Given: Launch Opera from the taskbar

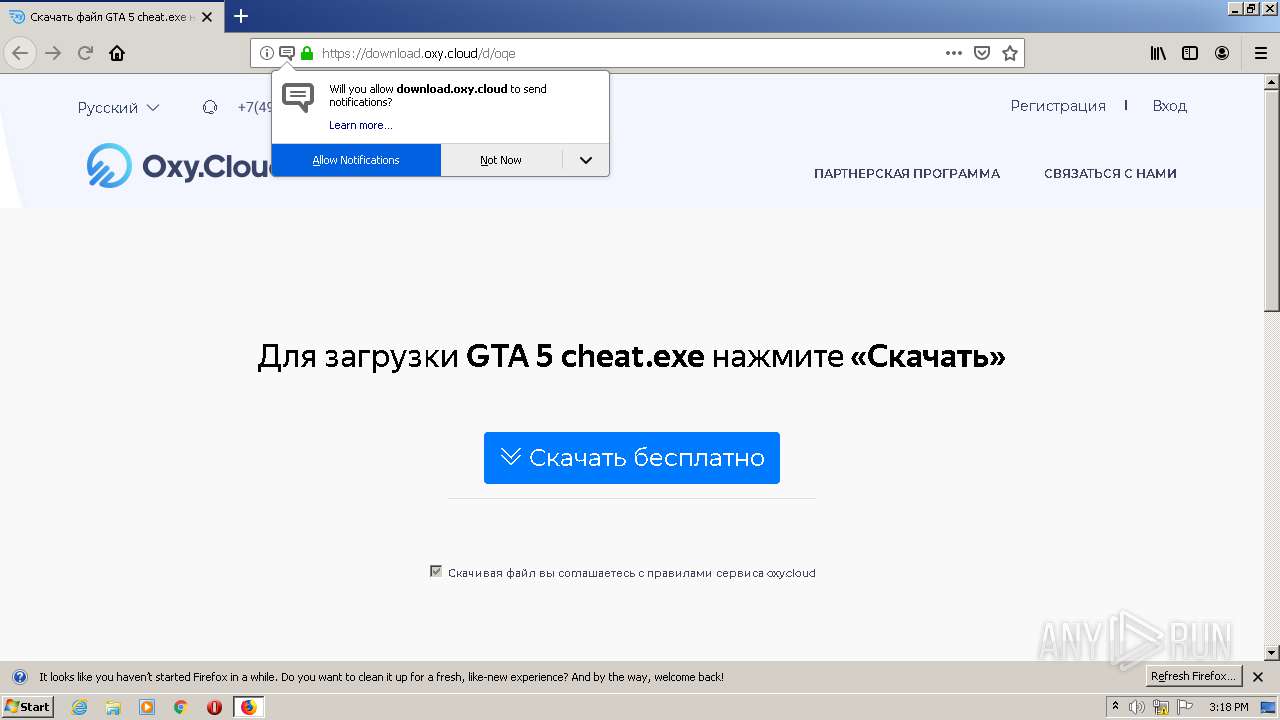Looking at the screenshot, I should coord(214,707).
